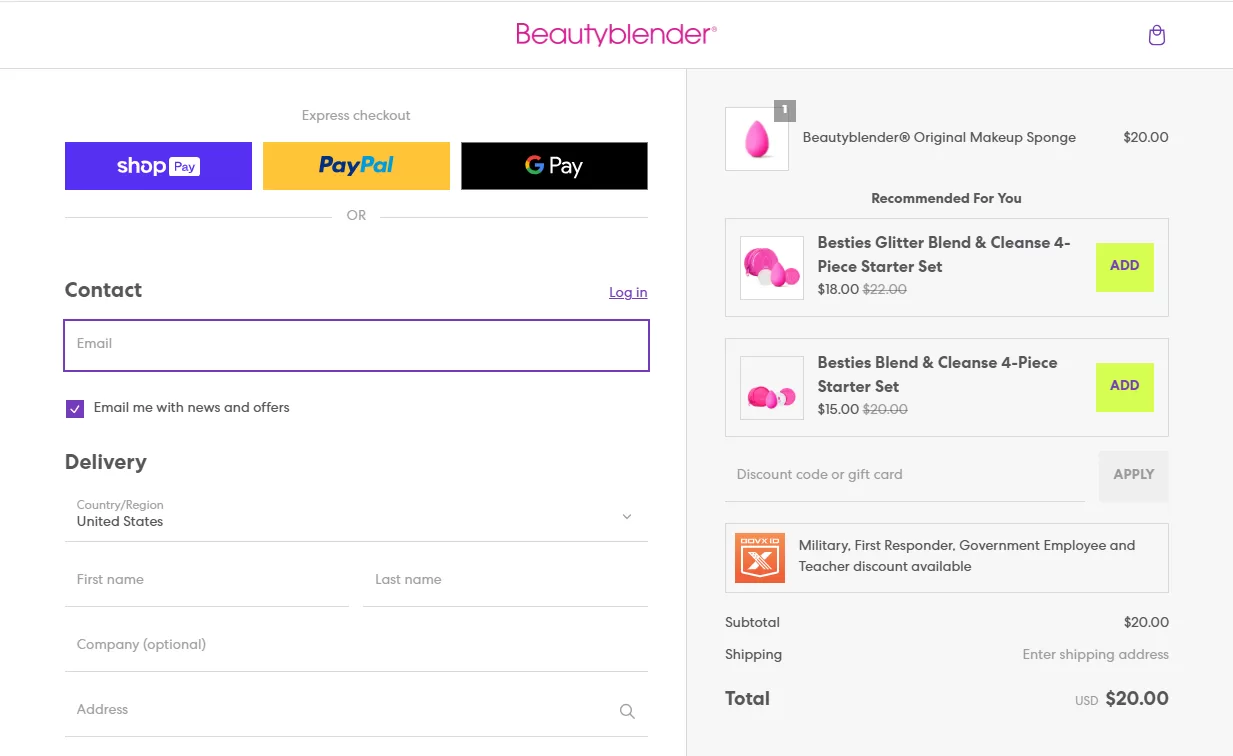Click the Express checkout label
The image size is (1233, 756).
[x=356, y=116]
